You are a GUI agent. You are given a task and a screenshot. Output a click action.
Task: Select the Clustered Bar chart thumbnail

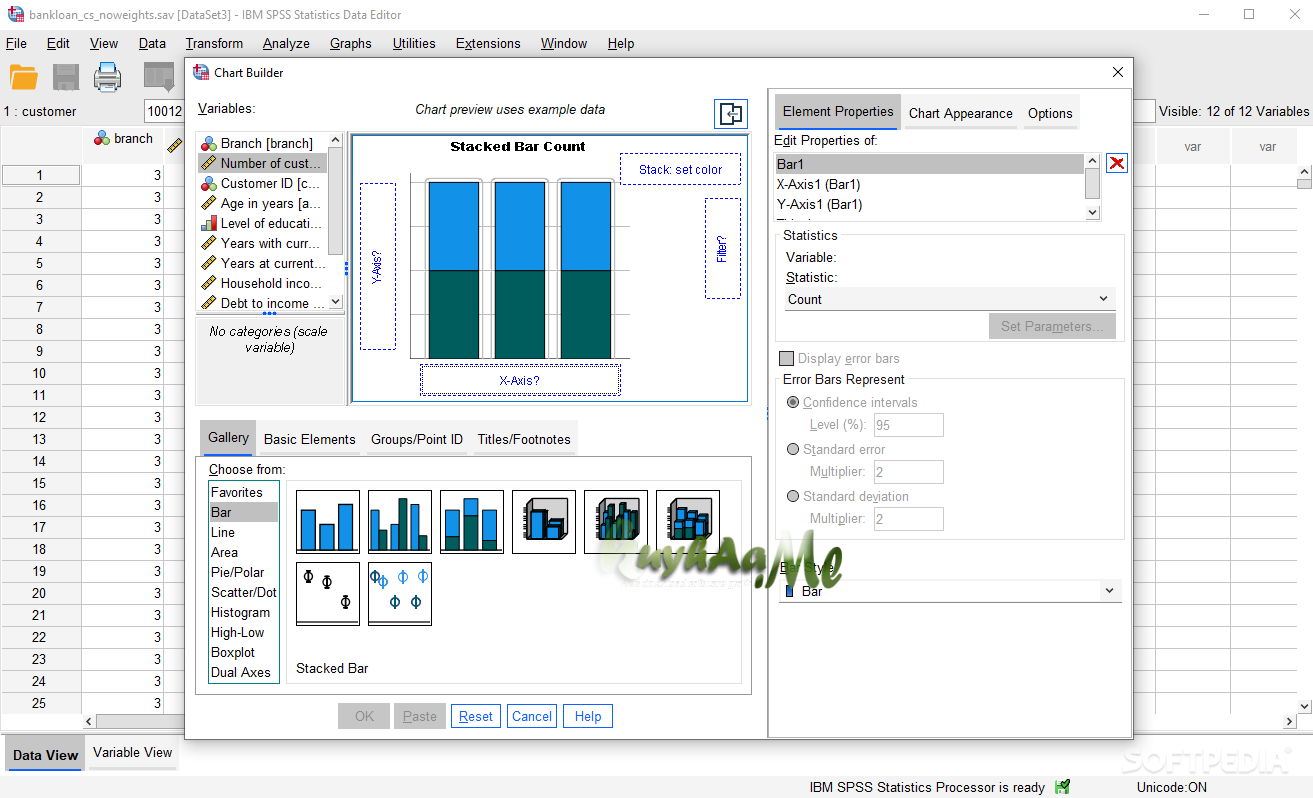400,522
